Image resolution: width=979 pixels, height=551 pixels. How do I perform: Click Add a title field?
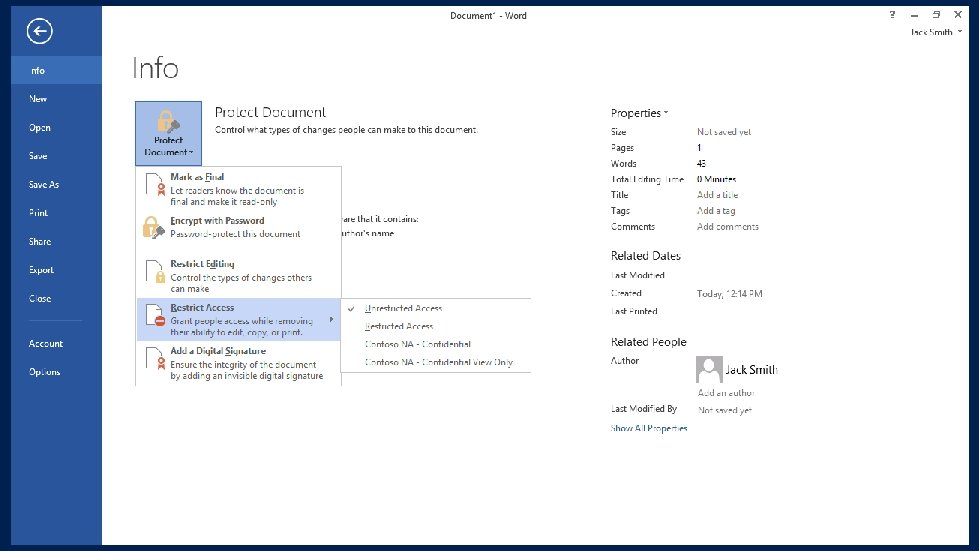point(717,195)
